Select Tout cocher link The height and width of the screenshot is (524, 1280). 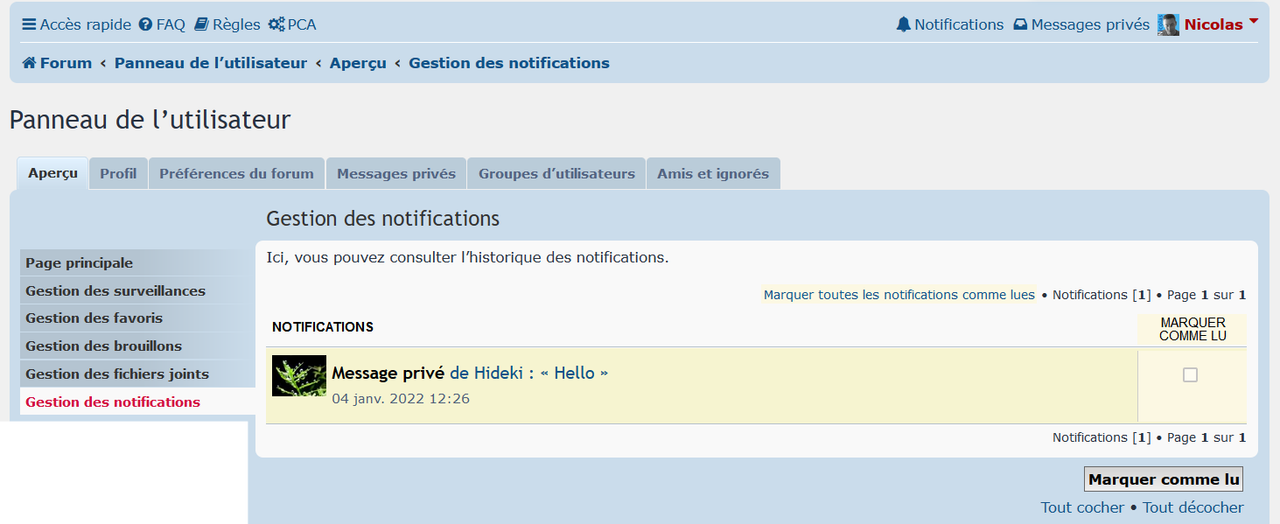(x=1083, y=507)
